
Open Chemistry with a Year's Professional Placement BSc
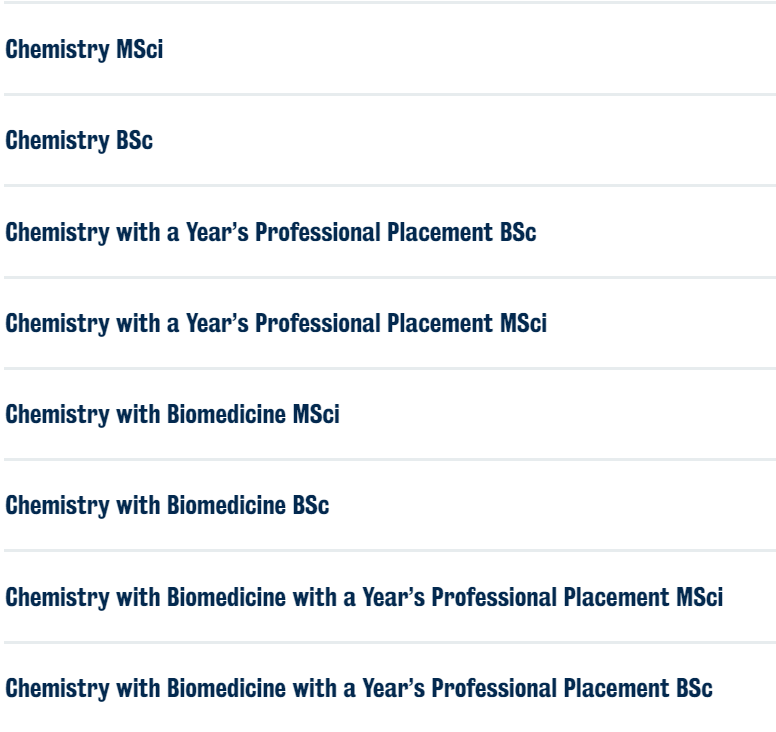coord(270,232)
